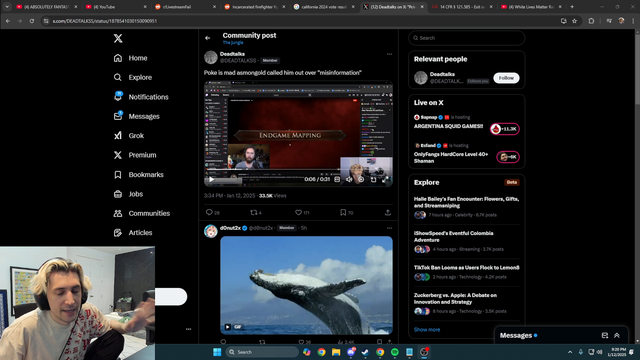This screenshot has width=640, height=360.
Task: Open Articles in the X sidebar
Action: coord(133,233)
